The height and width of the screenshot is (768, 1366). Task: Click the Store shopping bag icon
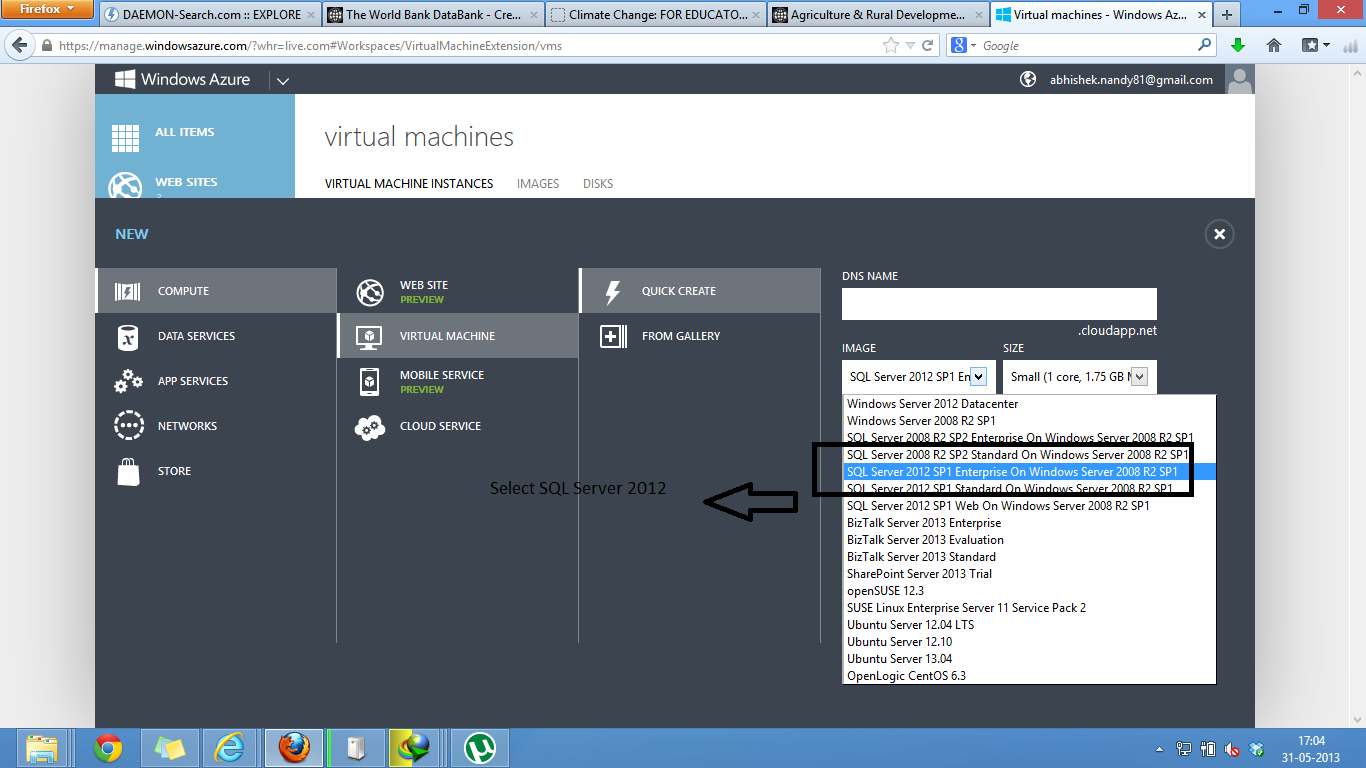[x=128, y=471]
